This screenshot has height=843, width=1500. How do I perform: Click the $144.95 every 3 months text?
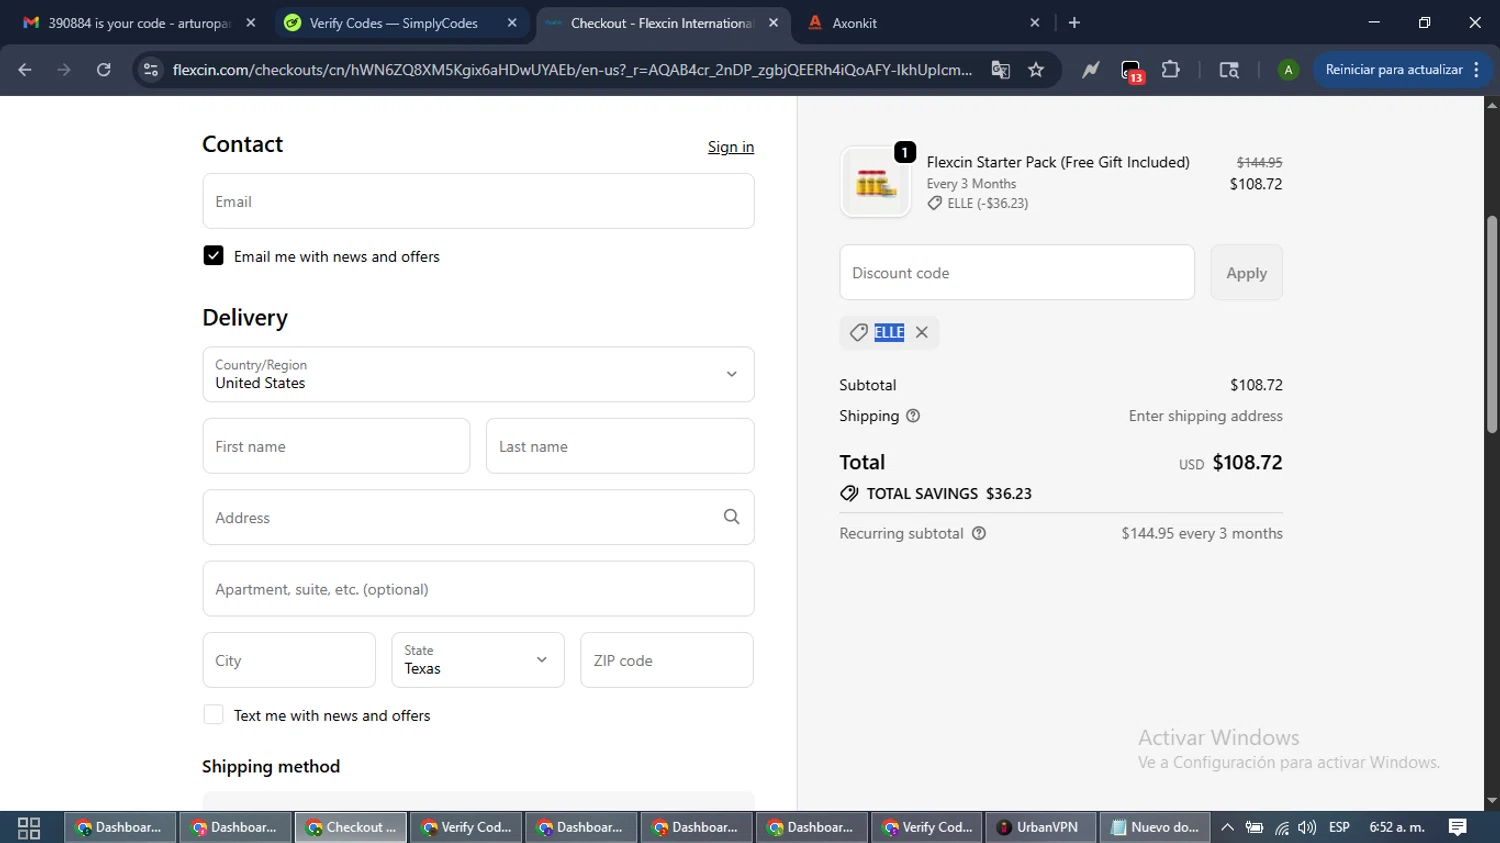click(1202, 534)
